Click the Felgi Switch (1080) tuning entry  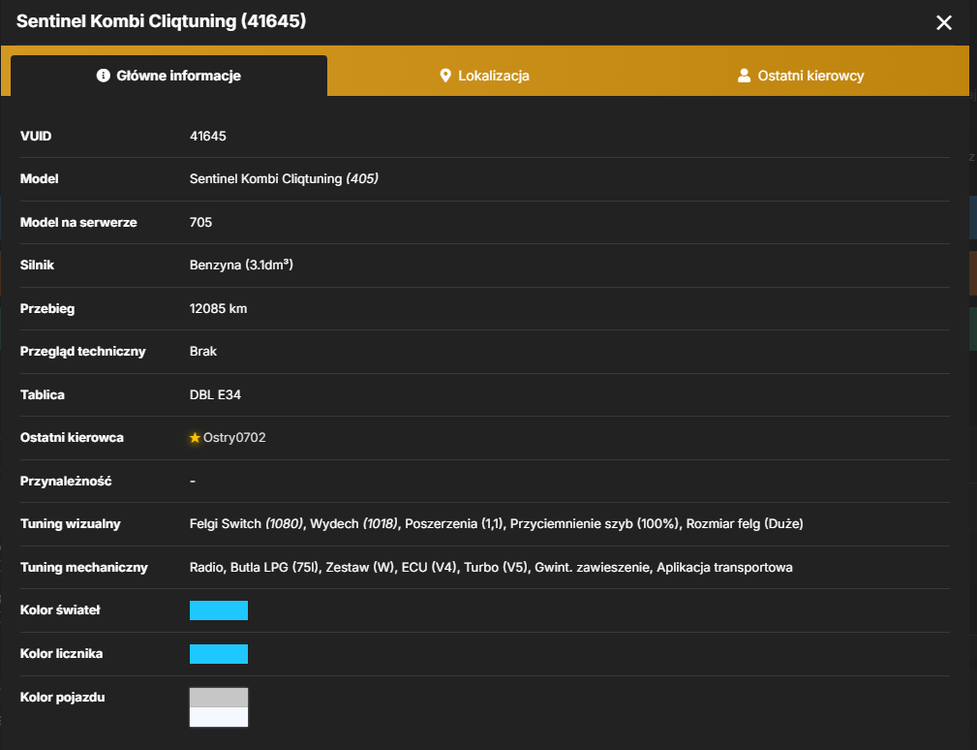coord(246,524)
